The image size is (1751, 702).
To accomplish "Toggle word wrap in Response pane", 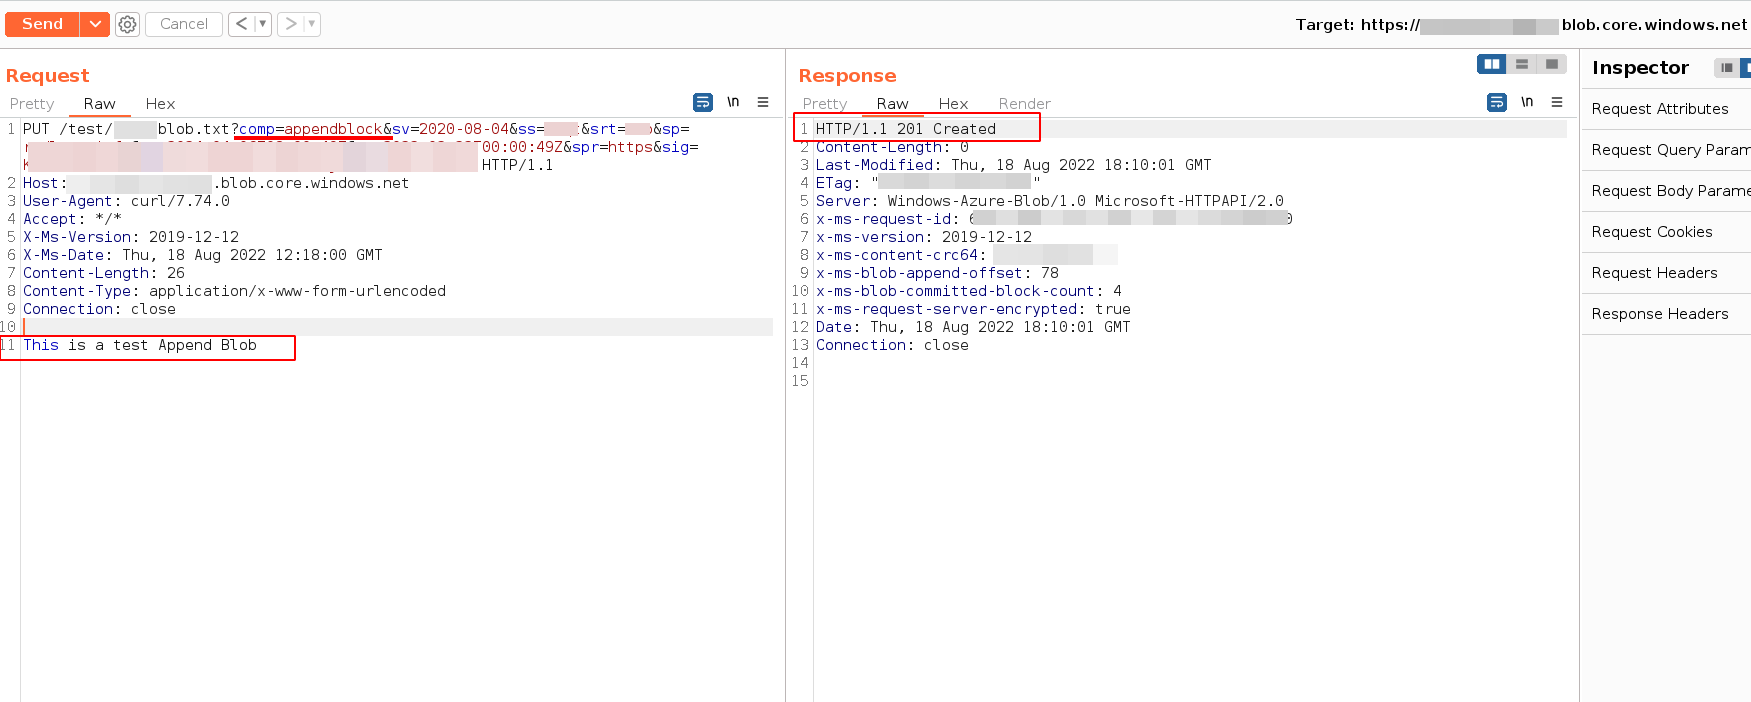I will coord(1497,102).
